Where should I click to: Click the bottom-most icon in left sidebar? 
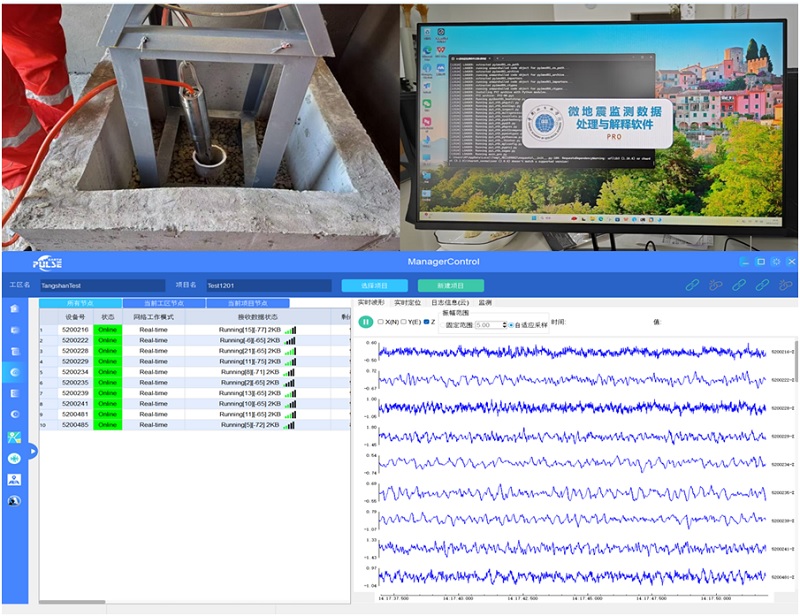pos(14,500)
